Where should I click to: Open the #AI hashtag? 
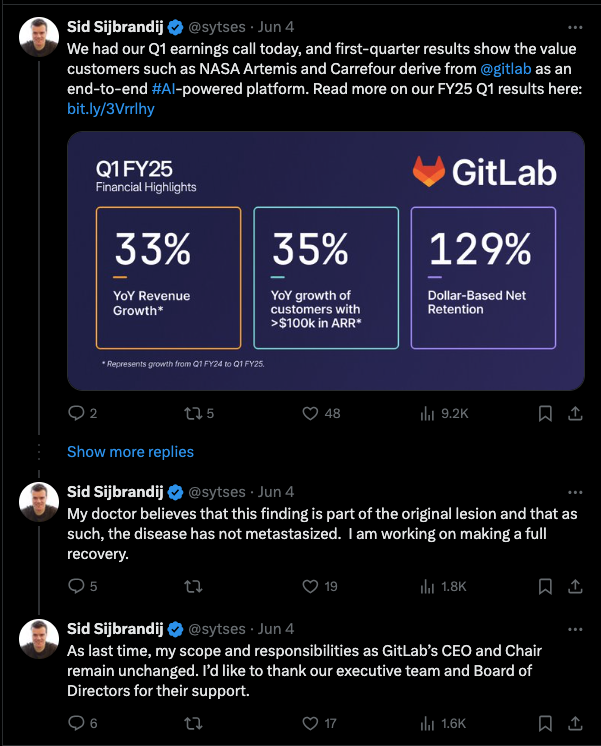coord(163,89)
